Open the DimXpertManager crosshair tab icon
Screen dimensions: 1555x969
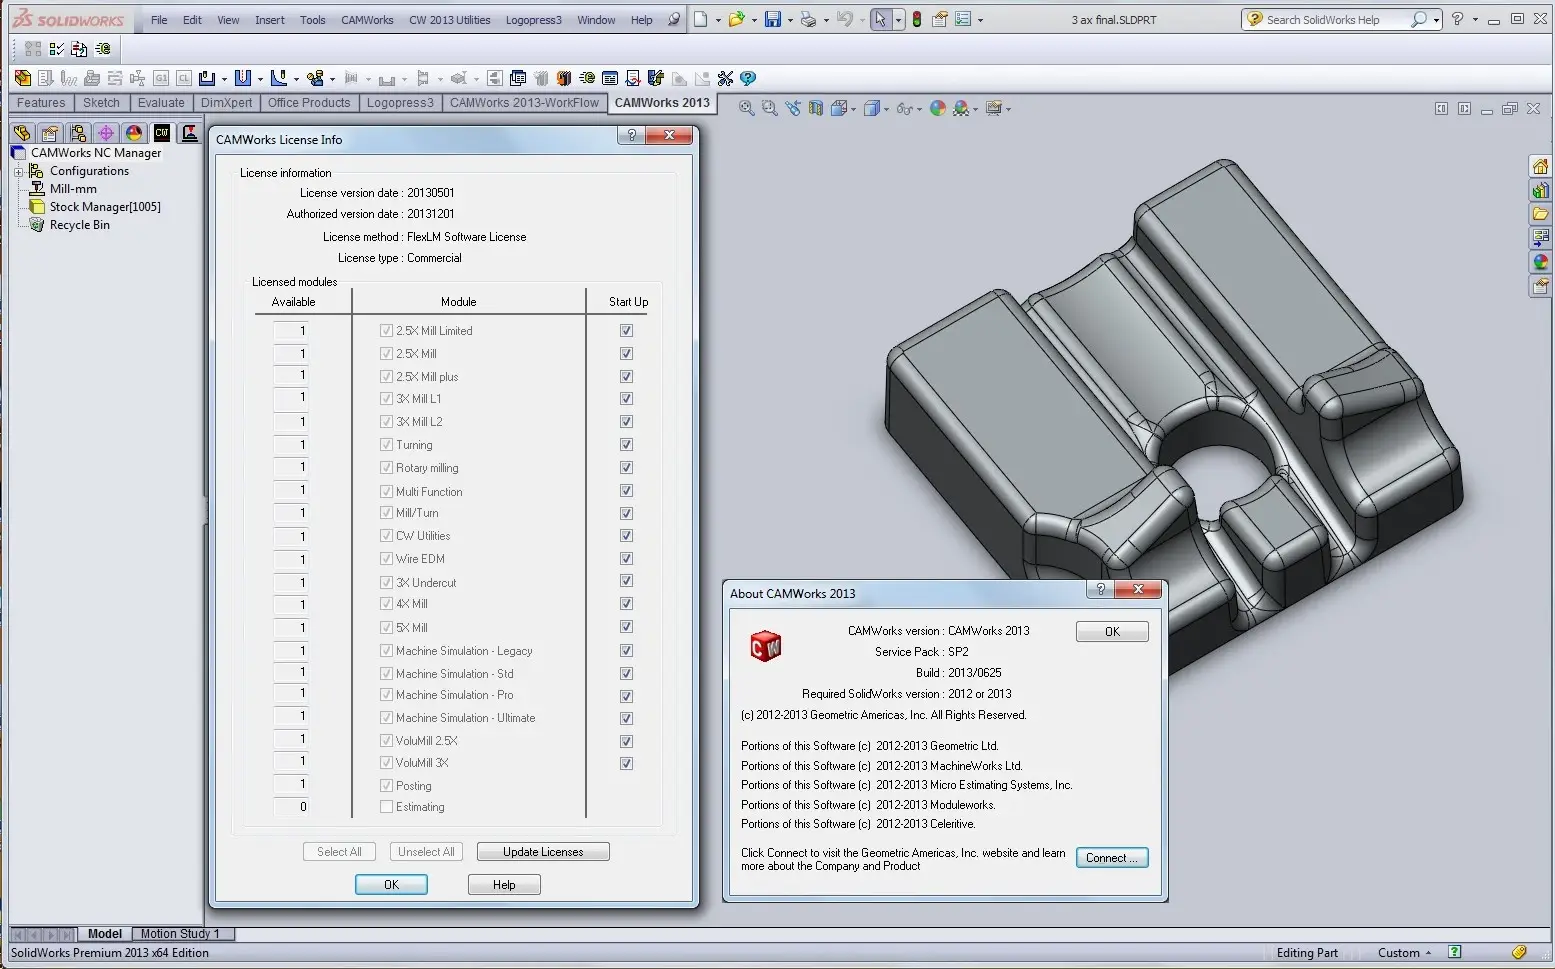[106, 132]
